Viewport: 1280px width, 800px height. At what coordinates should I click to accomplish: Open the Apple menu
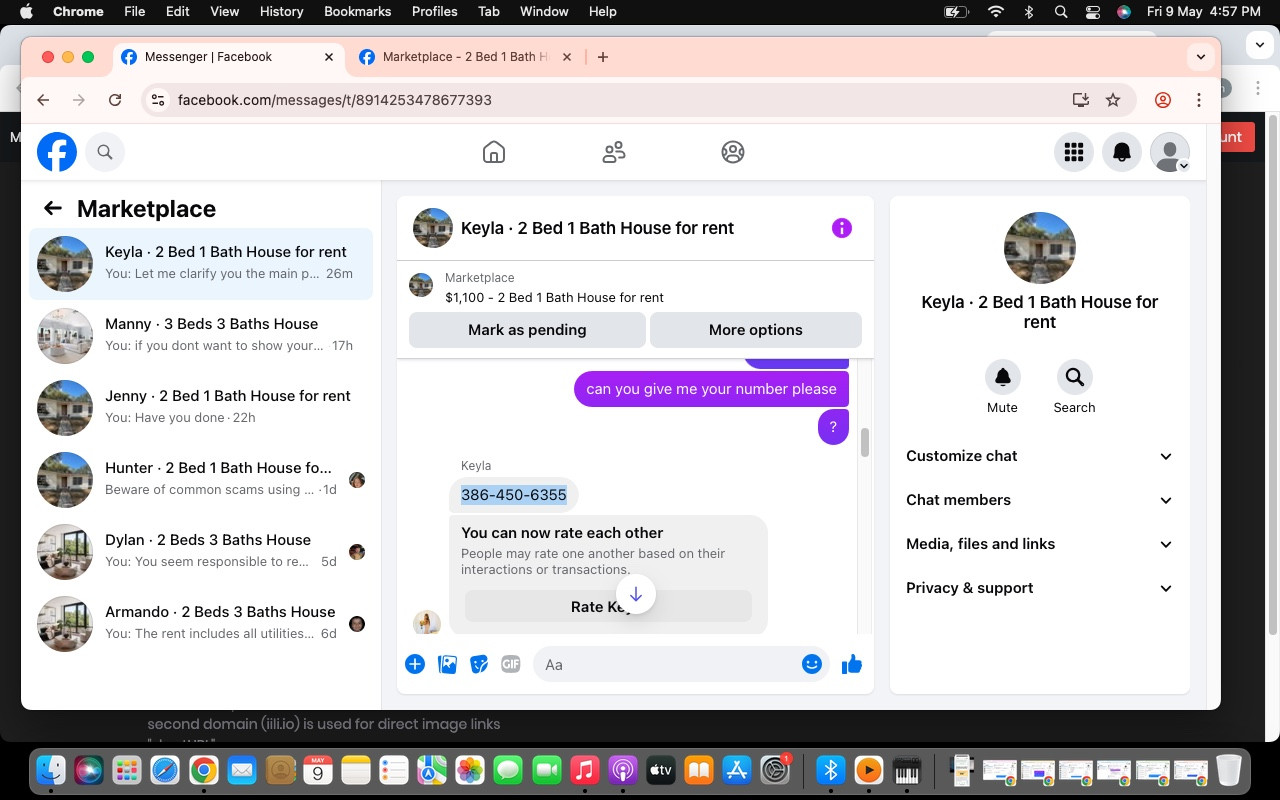[26, 12]
